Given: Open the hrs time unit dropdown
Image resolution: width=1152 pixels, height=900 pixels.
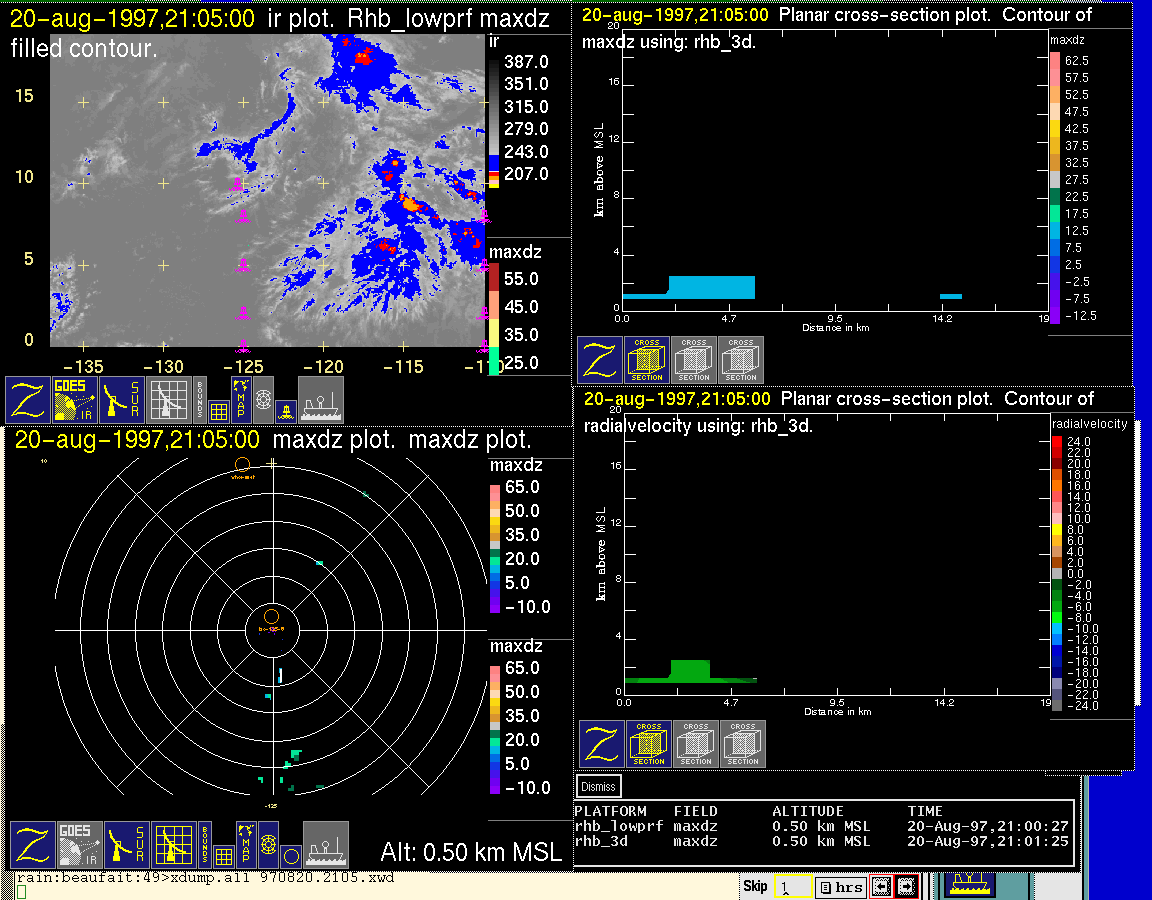Looking at the screenshot, I should (x=839, y=887).
